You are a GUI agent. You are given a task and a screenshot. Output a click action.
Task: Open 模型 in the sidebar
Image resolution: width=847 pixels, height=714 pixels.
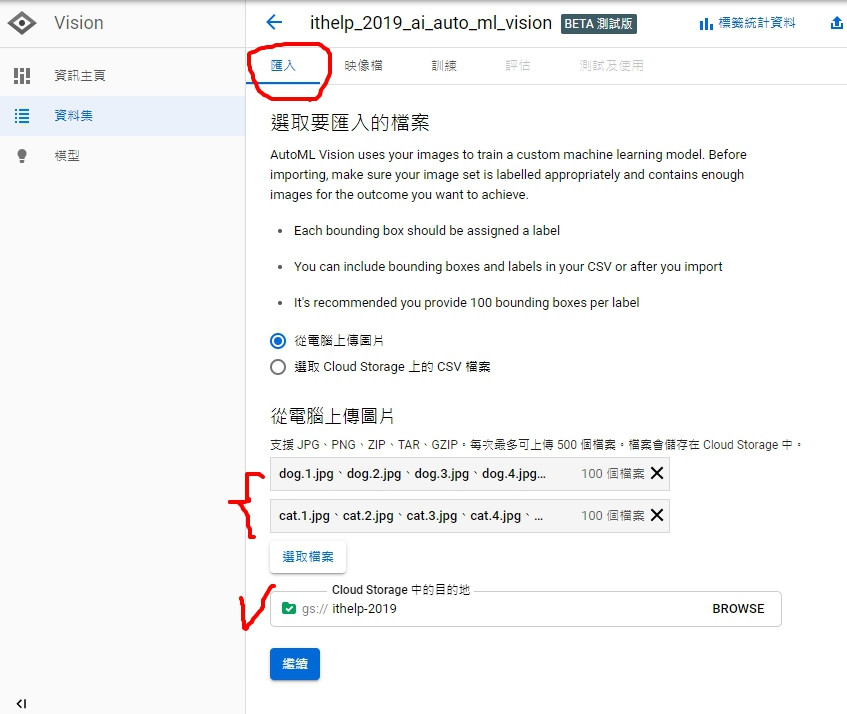(67, 156)
